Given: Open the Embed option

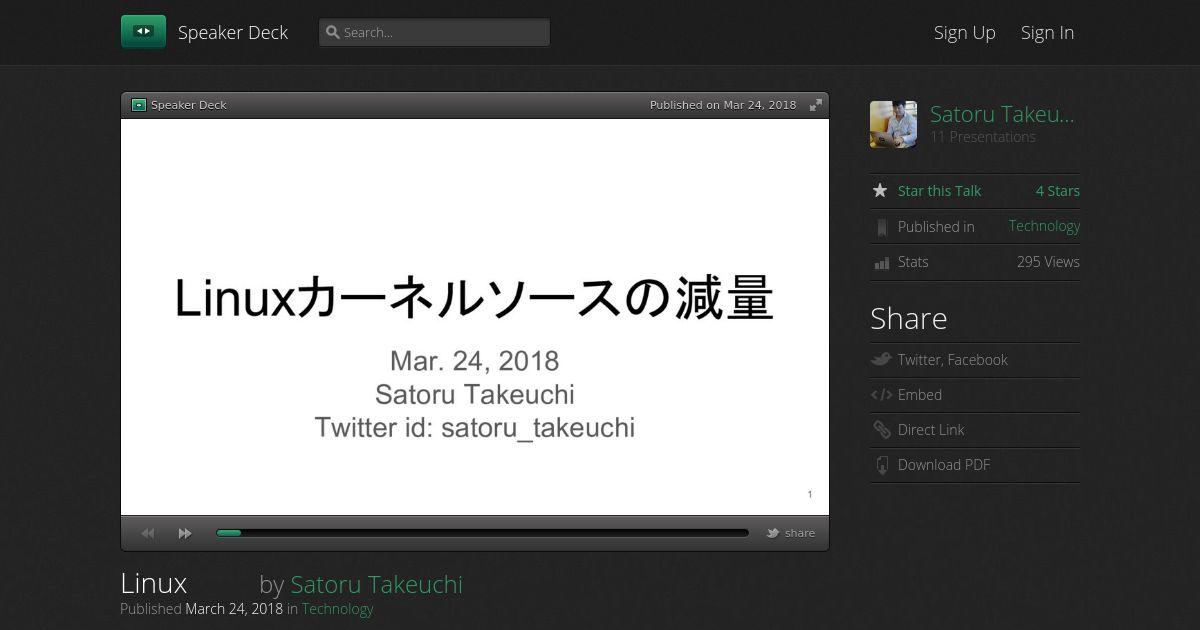Looking at the screenshot, I should [920, 395].
